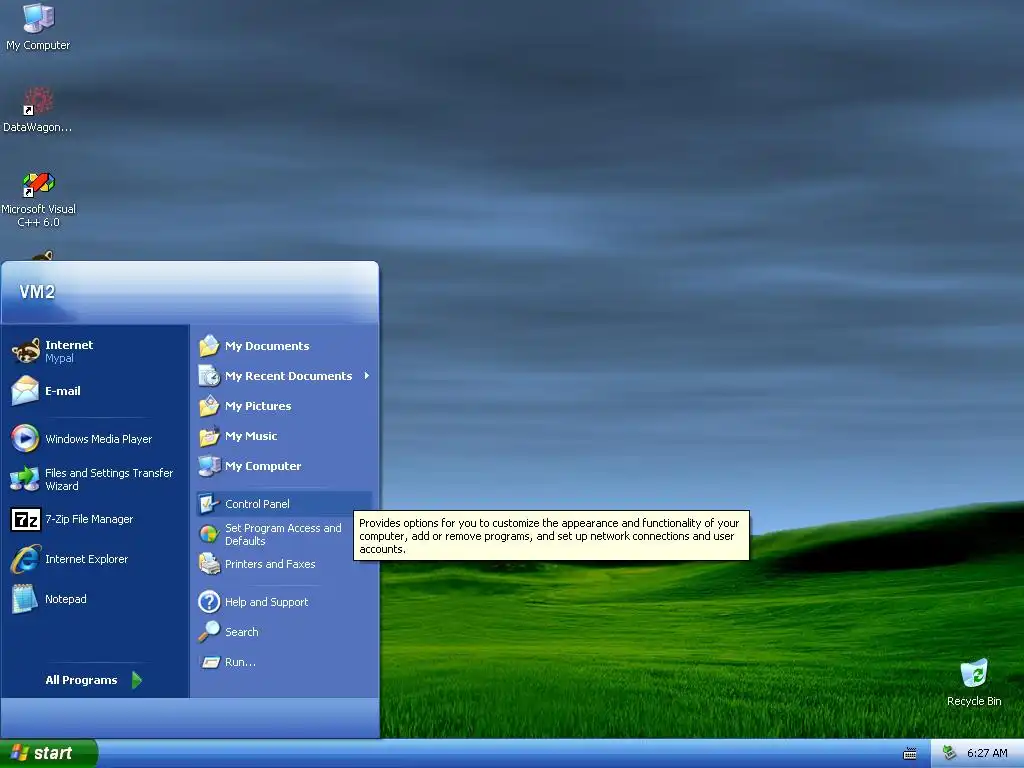Screen dimensions: 1024x768
Task: Choose Run... menu text
Action: [240, 662]
